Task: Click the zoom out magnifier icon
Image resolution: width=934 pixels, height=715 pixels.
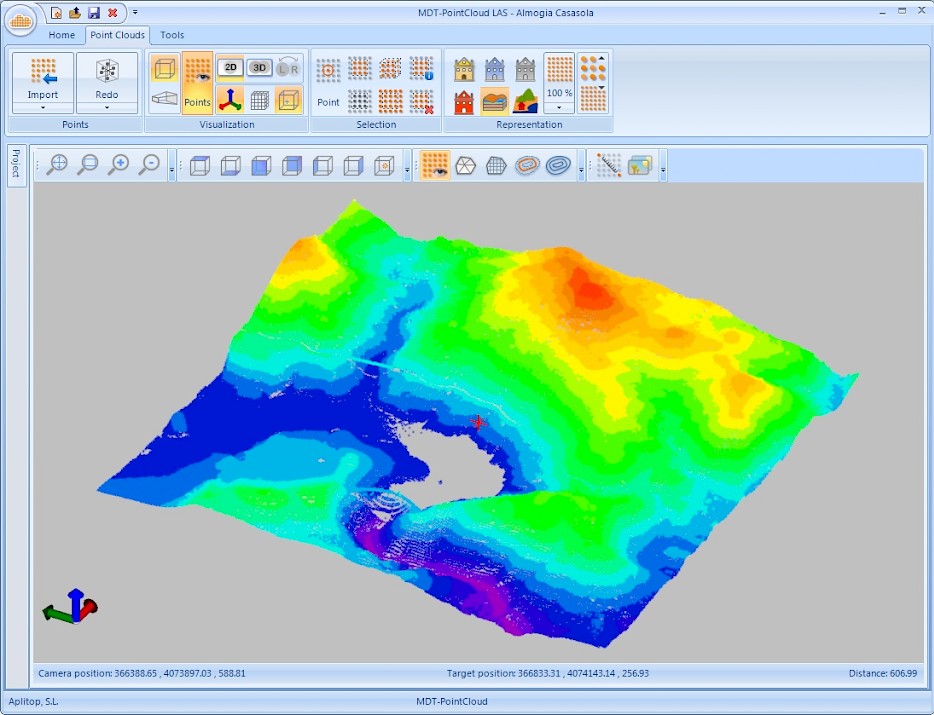Action: [x=149, y=165]
